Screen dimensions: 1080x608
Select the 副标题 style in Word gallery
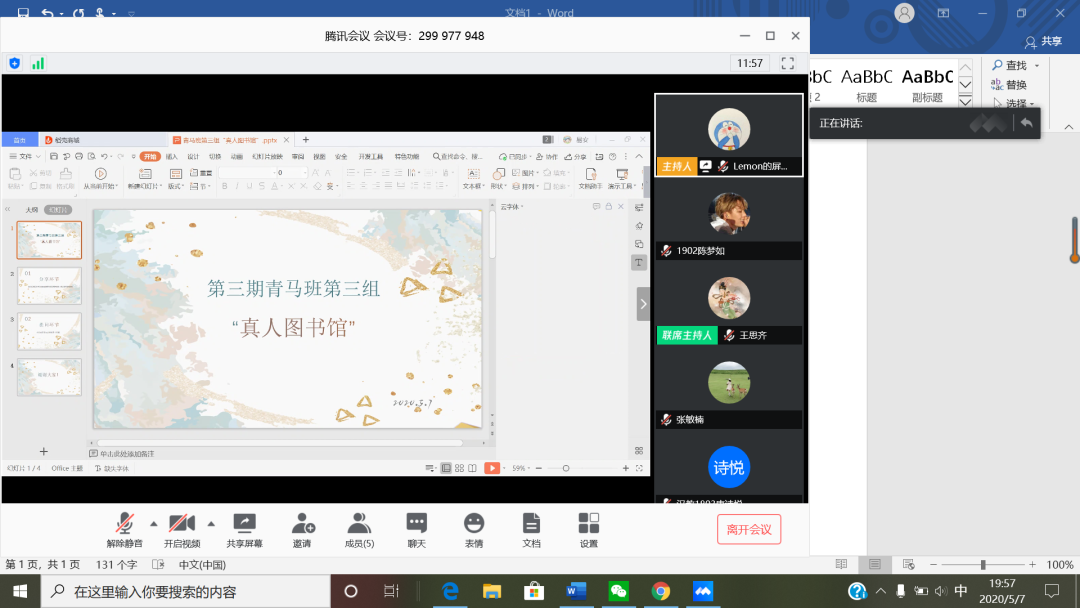coord(927,85)
